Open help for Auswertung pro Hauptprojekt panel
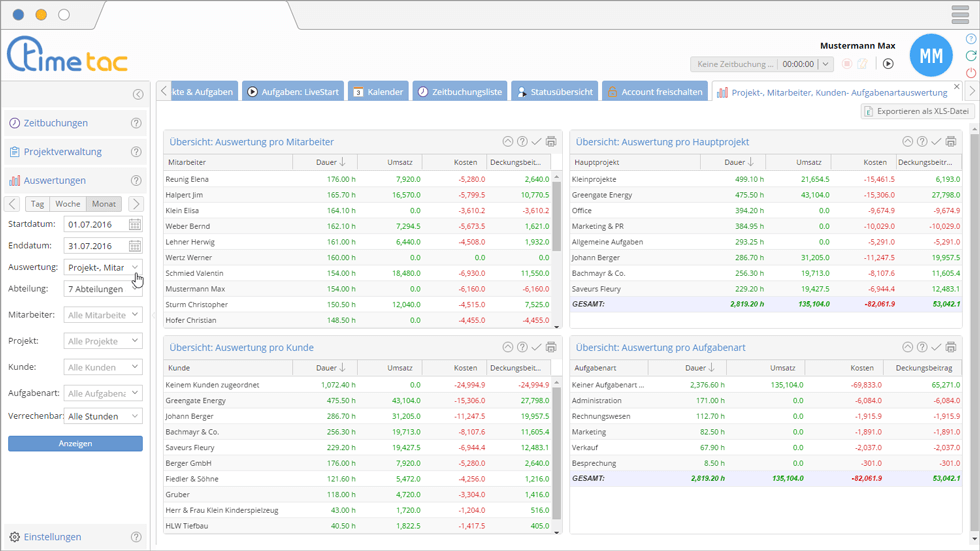Viewport: 980px width, 551px height. coord(922,142)
